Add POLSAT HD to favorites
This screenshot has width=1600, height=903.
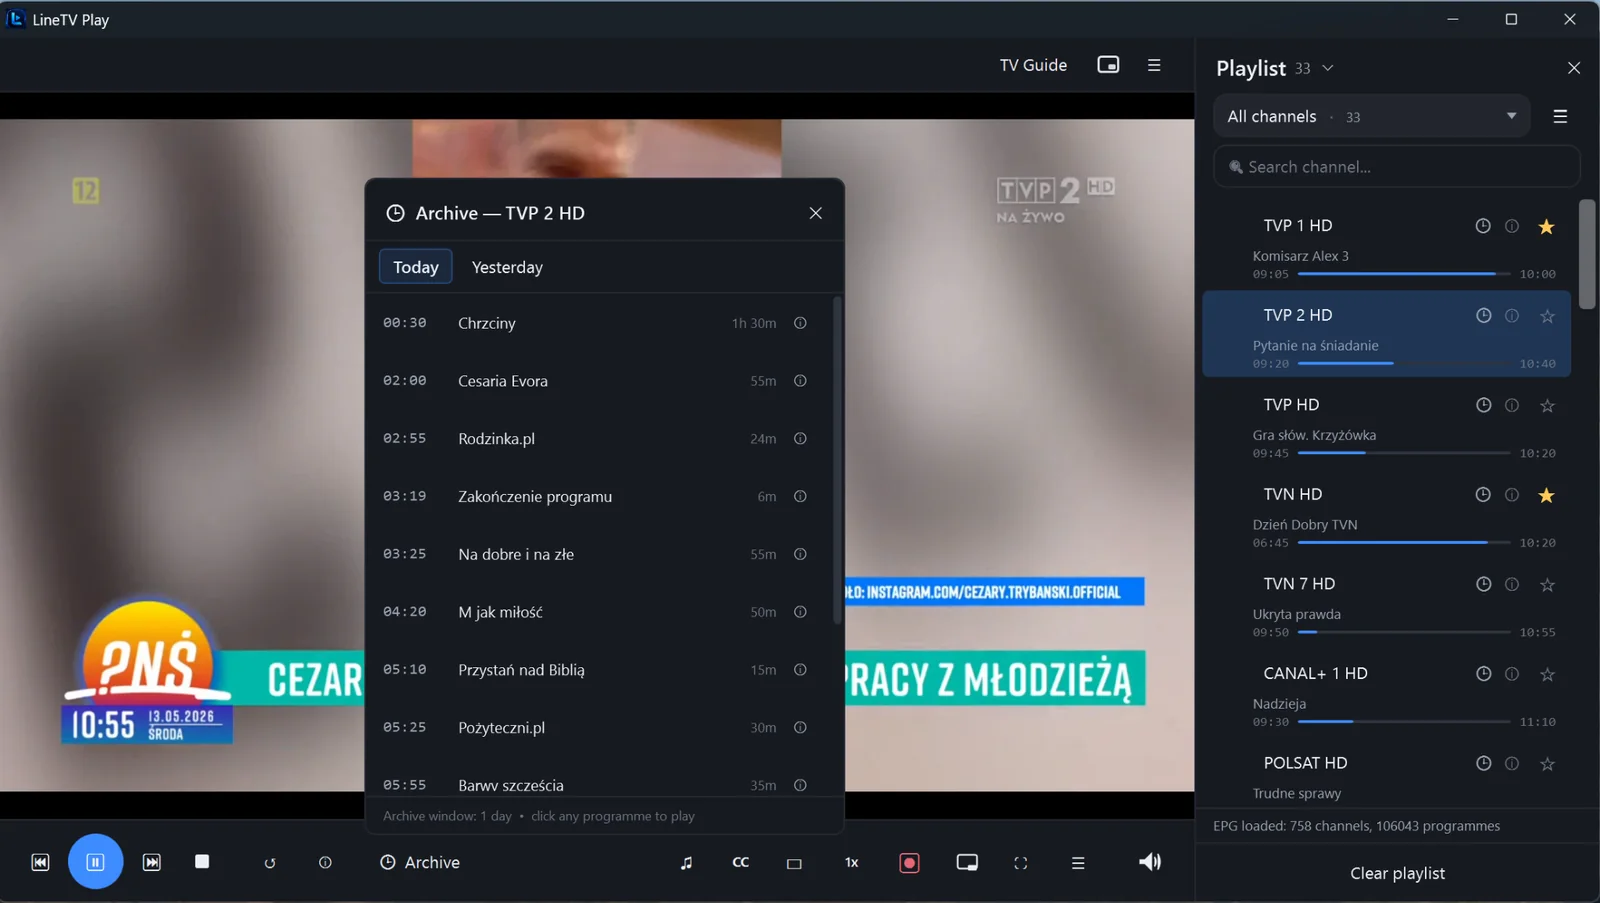1547,764
